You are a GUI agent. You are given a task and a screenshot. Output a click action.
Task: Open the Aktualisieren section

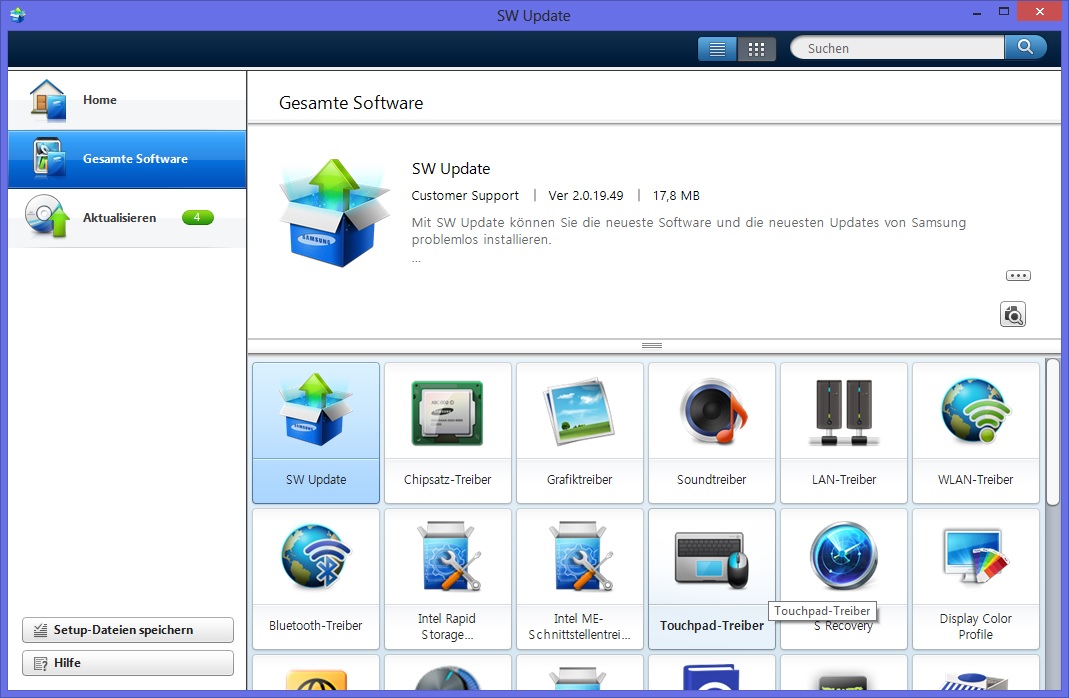click(127, 218)
